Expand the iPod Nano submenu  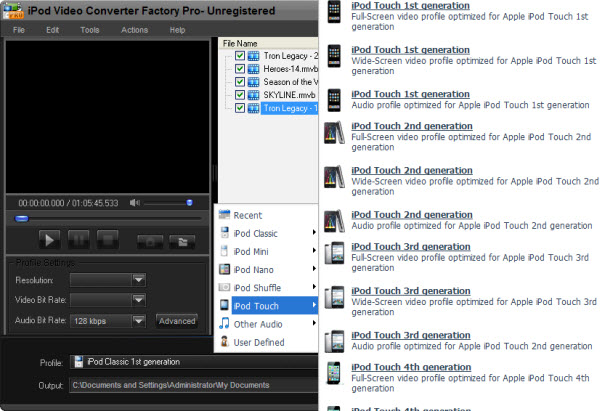[x=266, y=269]
